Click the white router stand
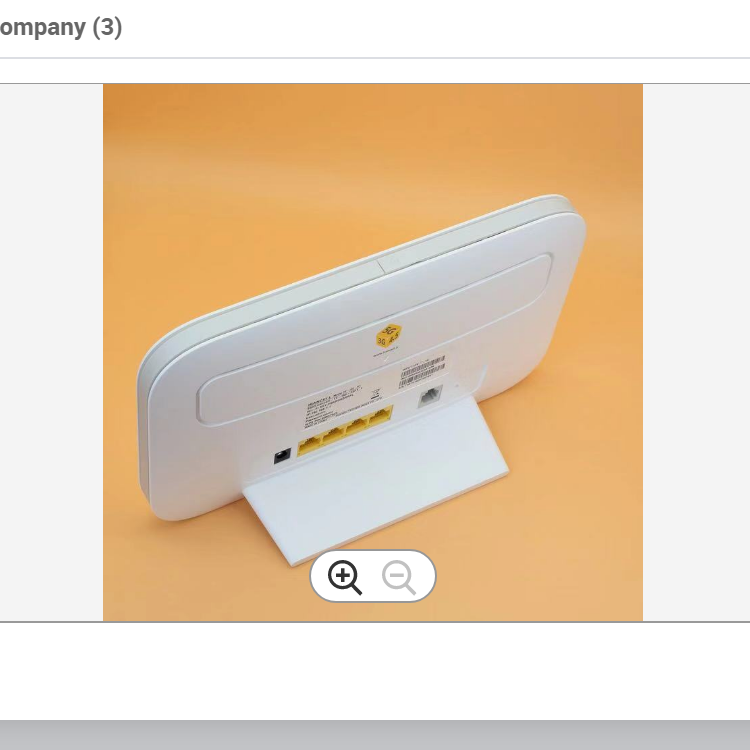Screen dimensions: 750x750 pos(375,481)
